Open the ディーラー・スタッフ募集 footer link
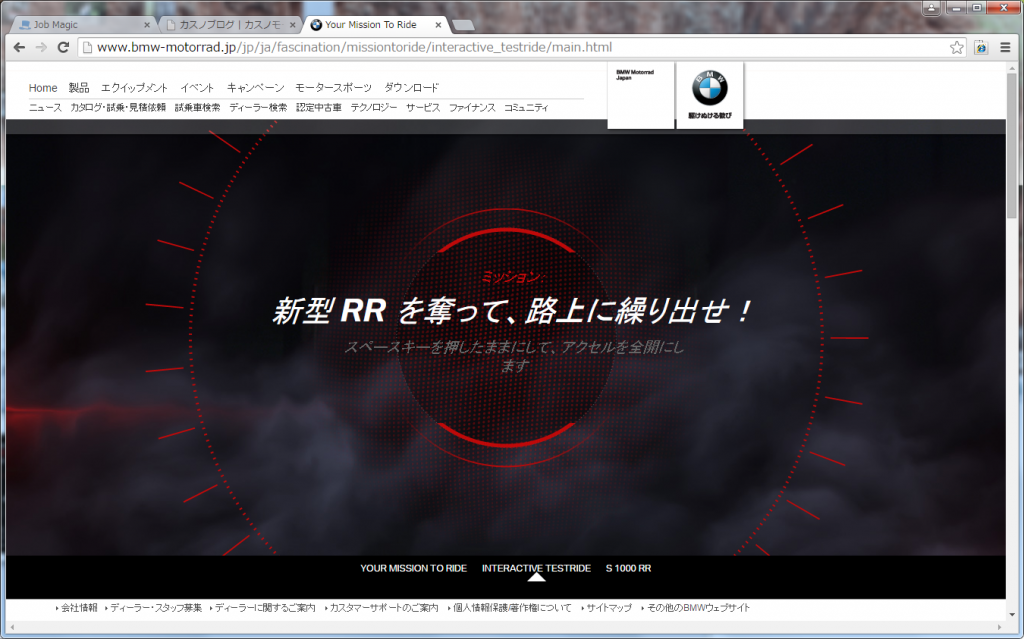 156,608
